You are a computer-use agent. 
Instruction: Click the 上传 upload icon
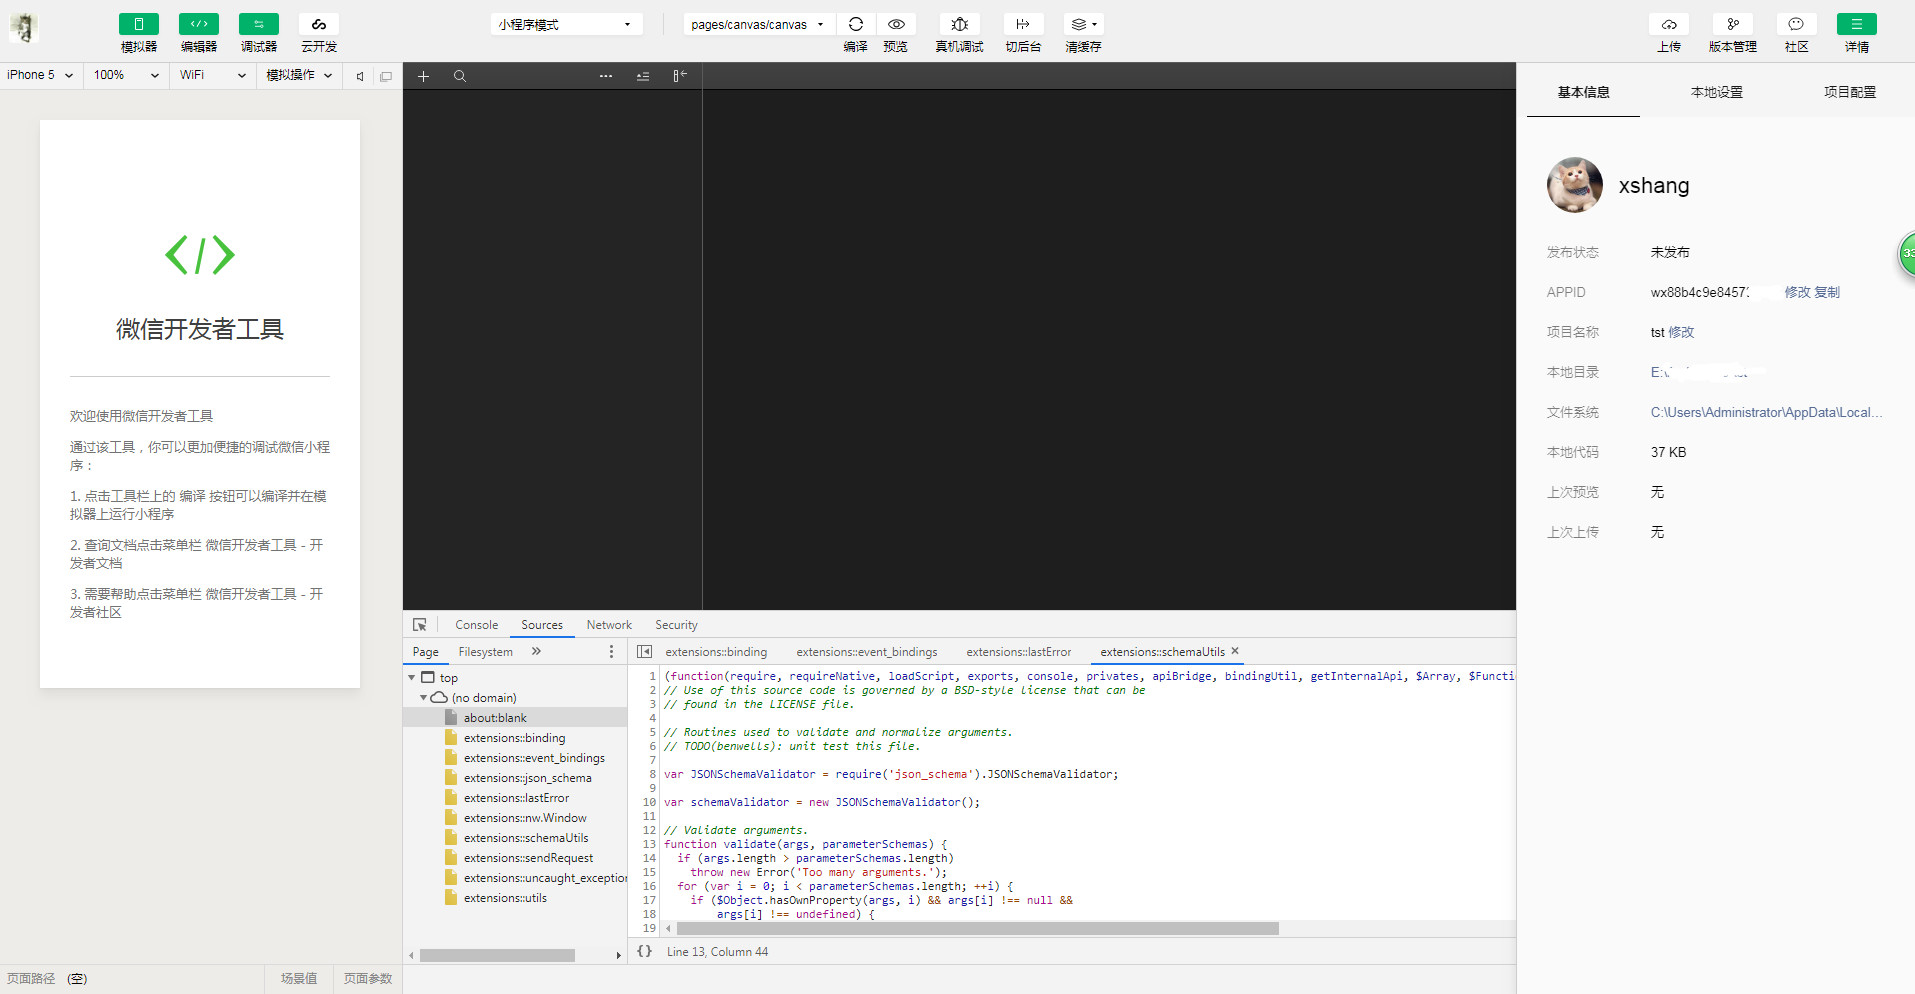point(1669,25)
